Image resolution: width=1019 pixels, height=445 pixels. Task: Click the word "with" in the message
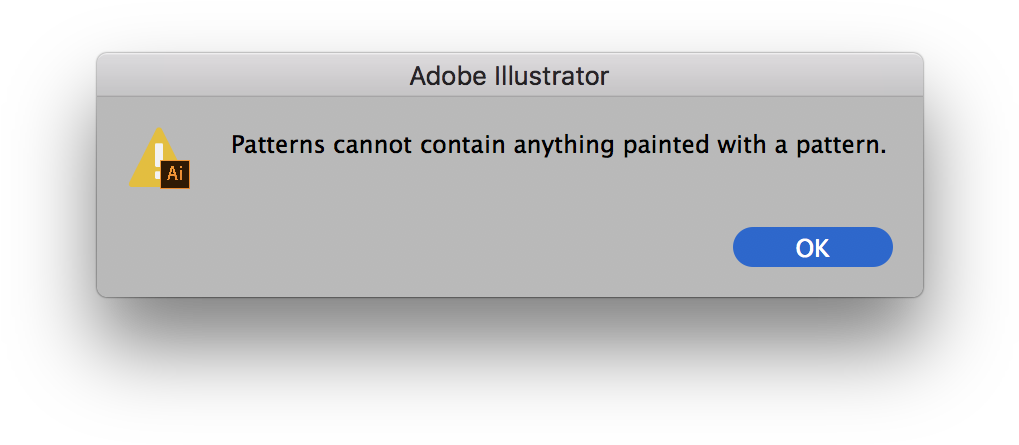742,145
